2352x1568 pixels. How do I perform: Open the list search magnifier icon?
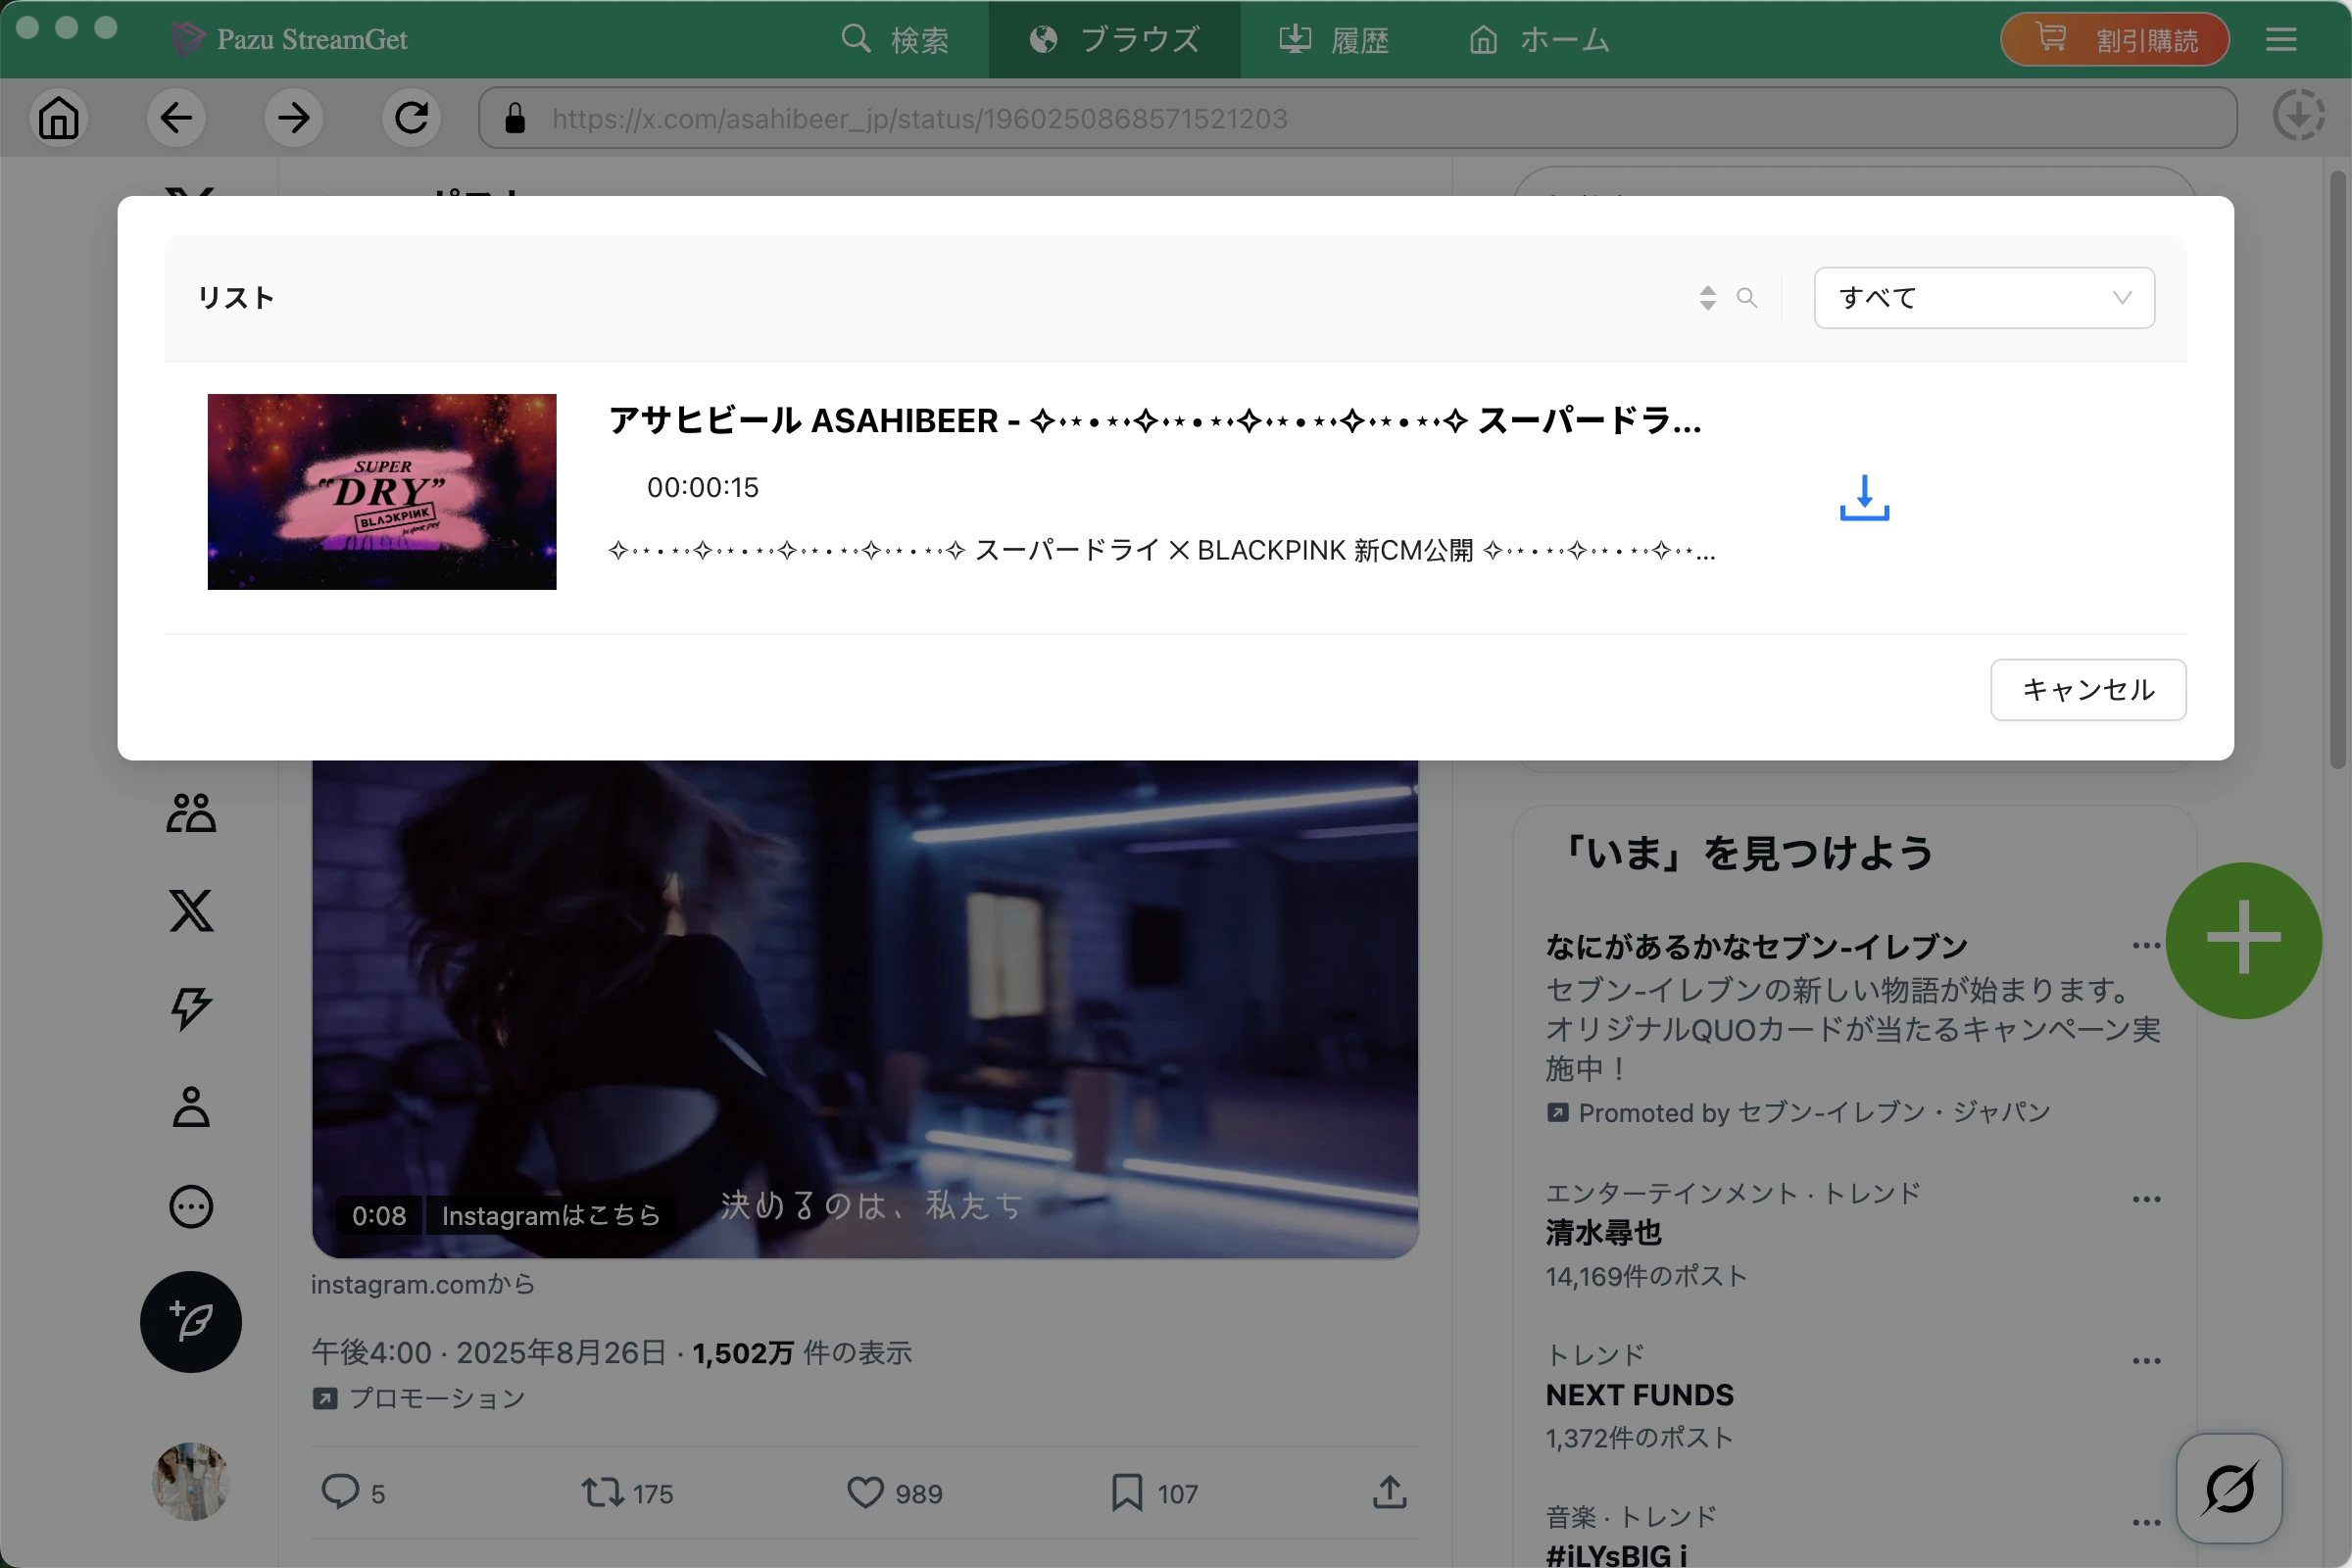[1747, 297]
